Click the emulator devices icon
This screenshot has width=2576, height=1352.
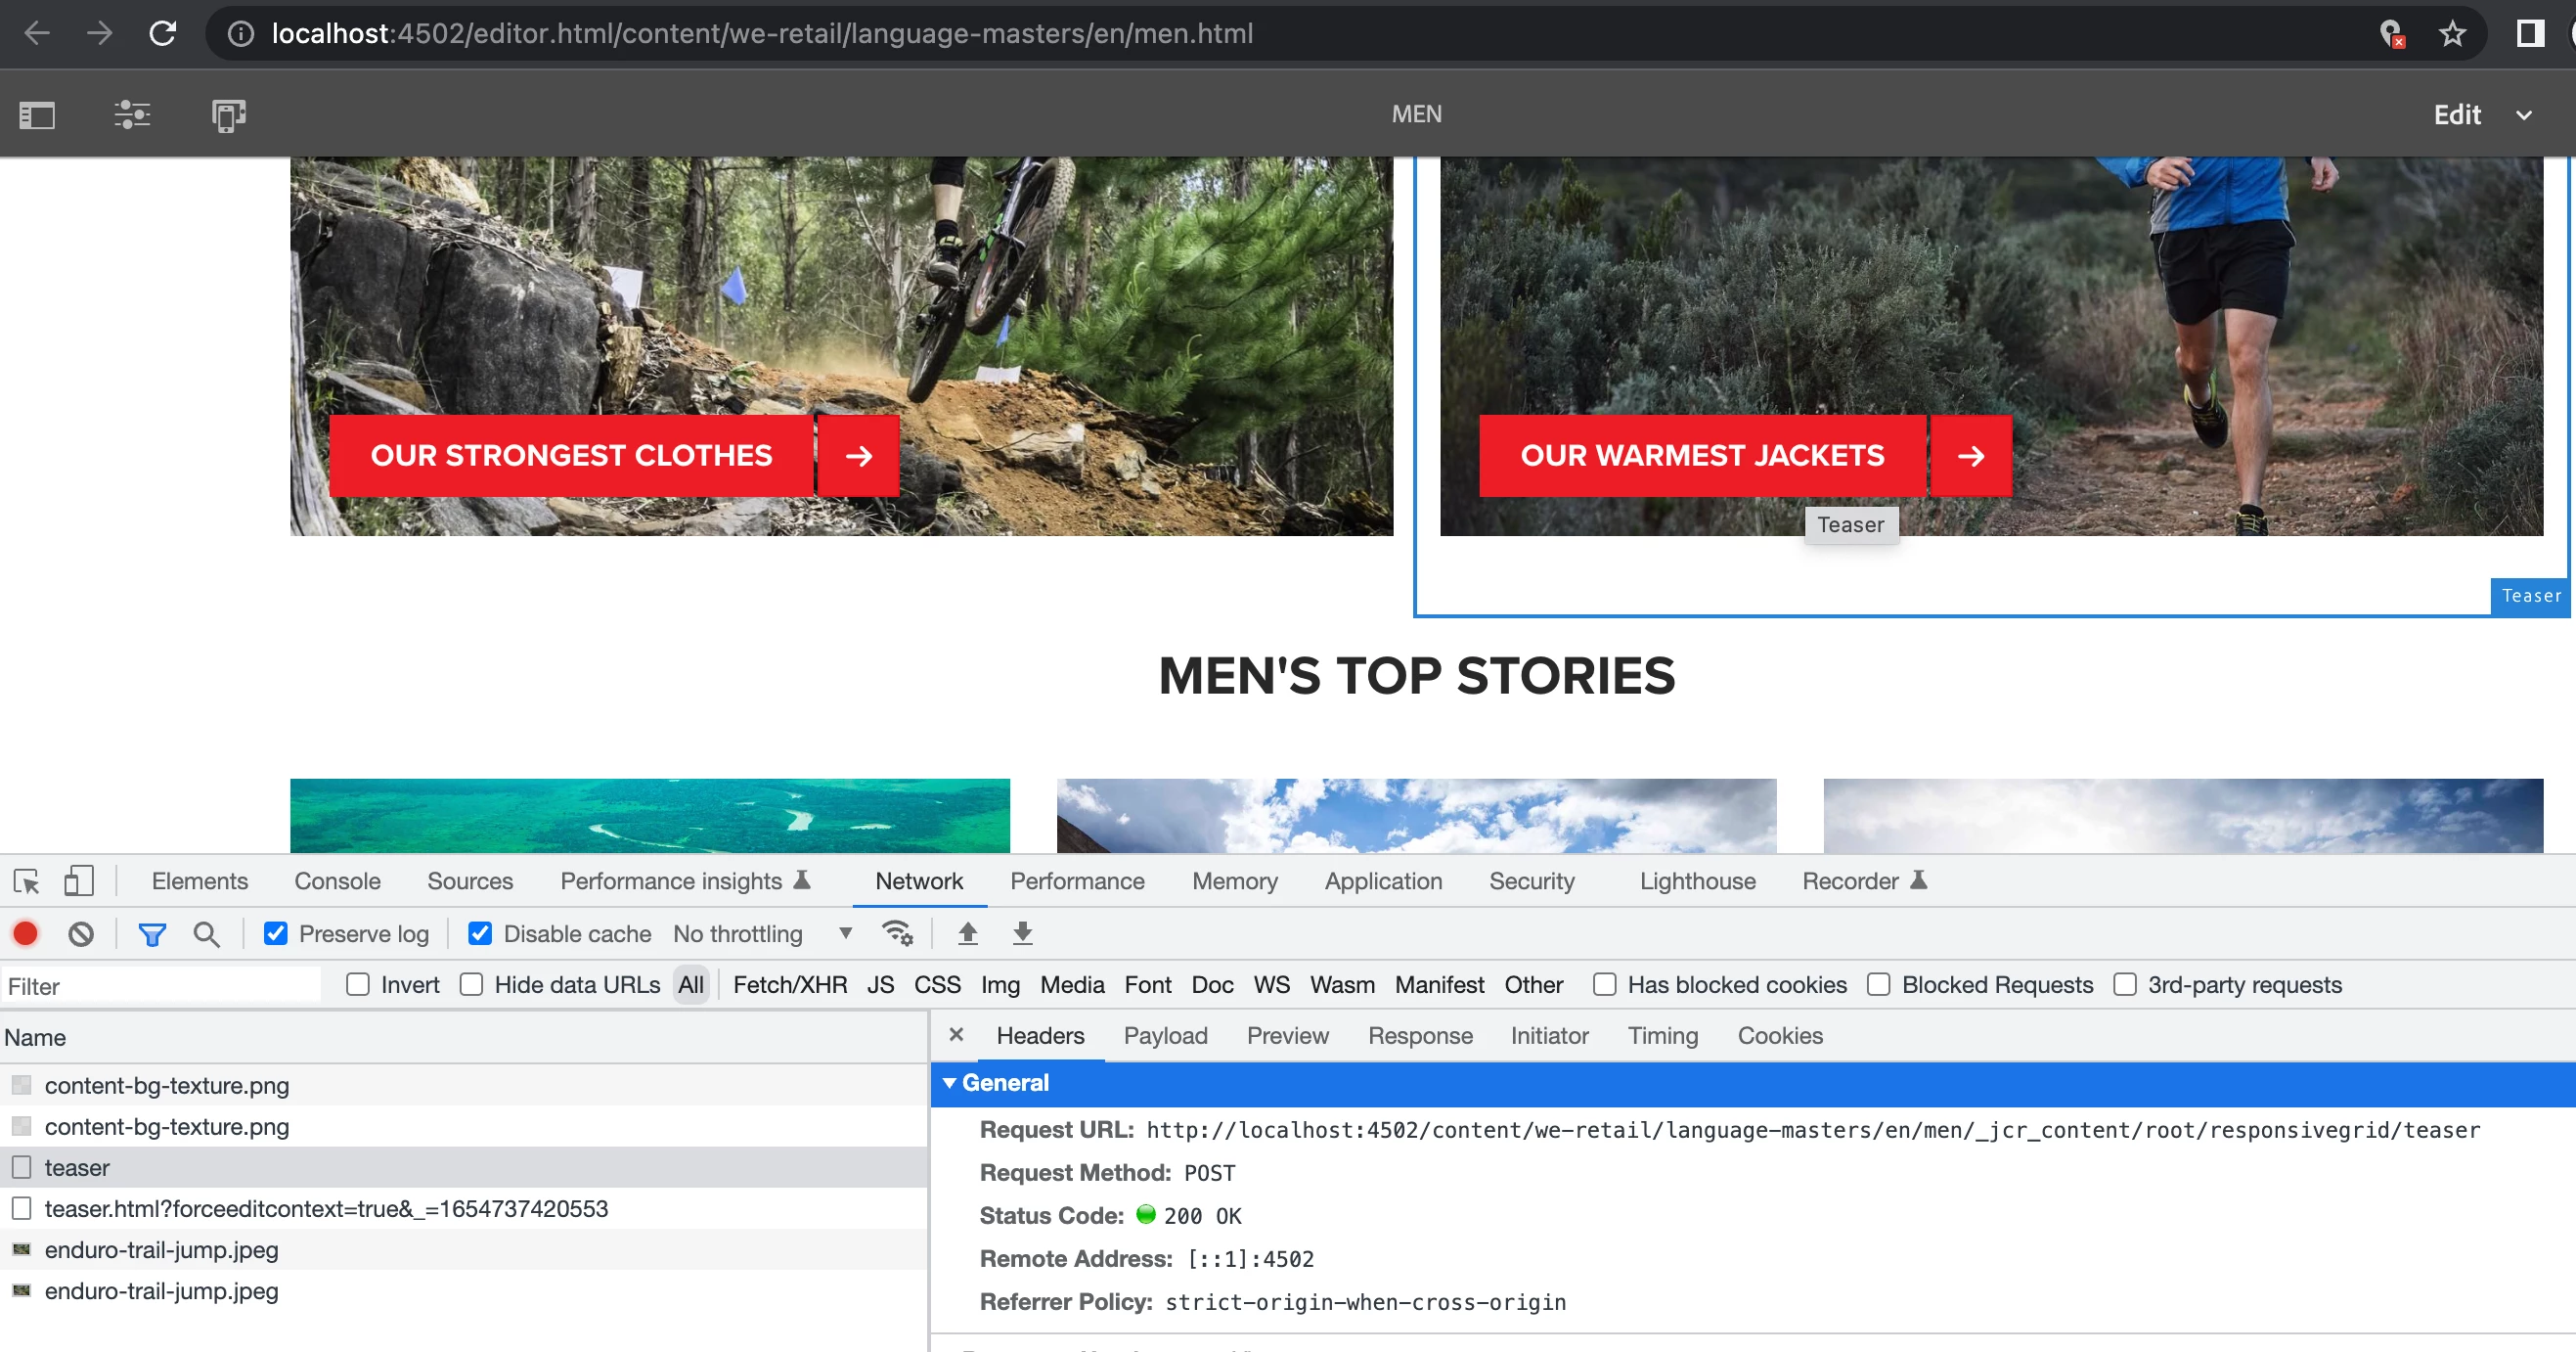click(228, 115)
